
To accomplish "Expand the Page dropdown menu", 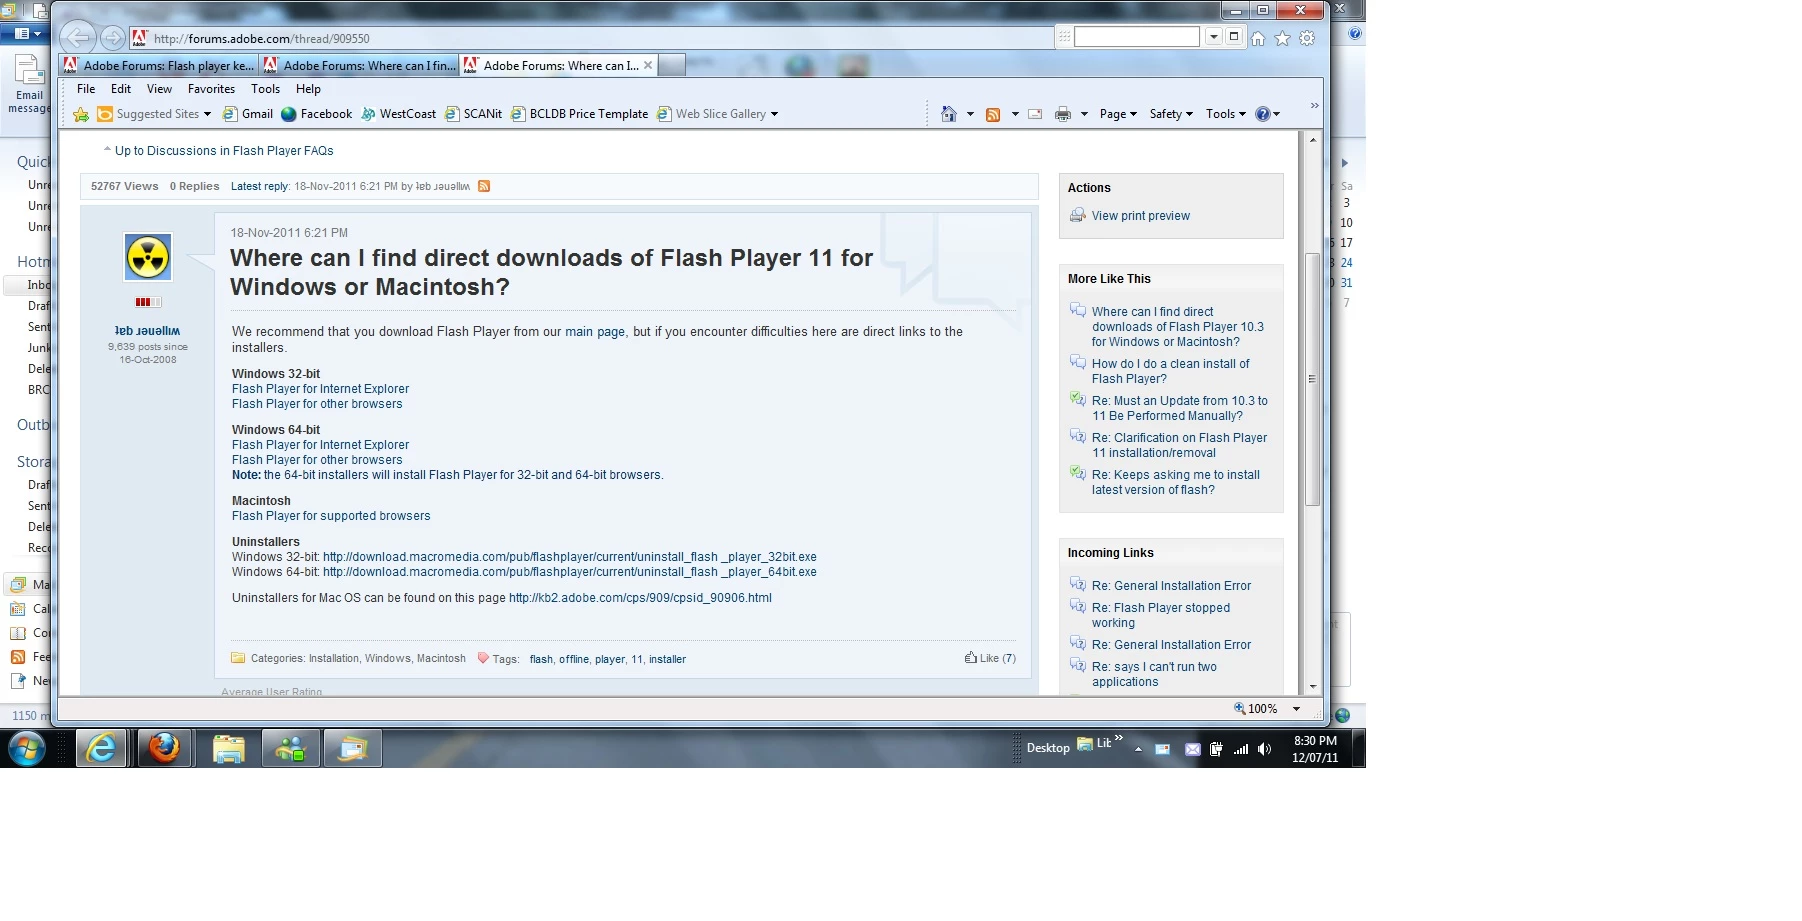I will click(1118, 114).
